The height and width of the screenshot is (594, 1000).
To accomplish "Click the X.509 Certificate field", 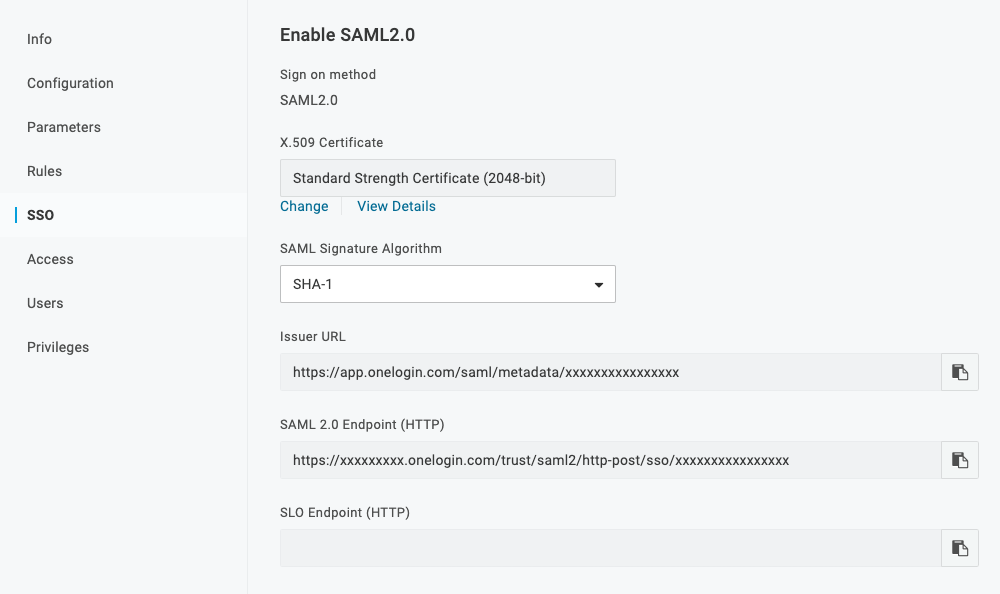I will (x=447, y=178).
